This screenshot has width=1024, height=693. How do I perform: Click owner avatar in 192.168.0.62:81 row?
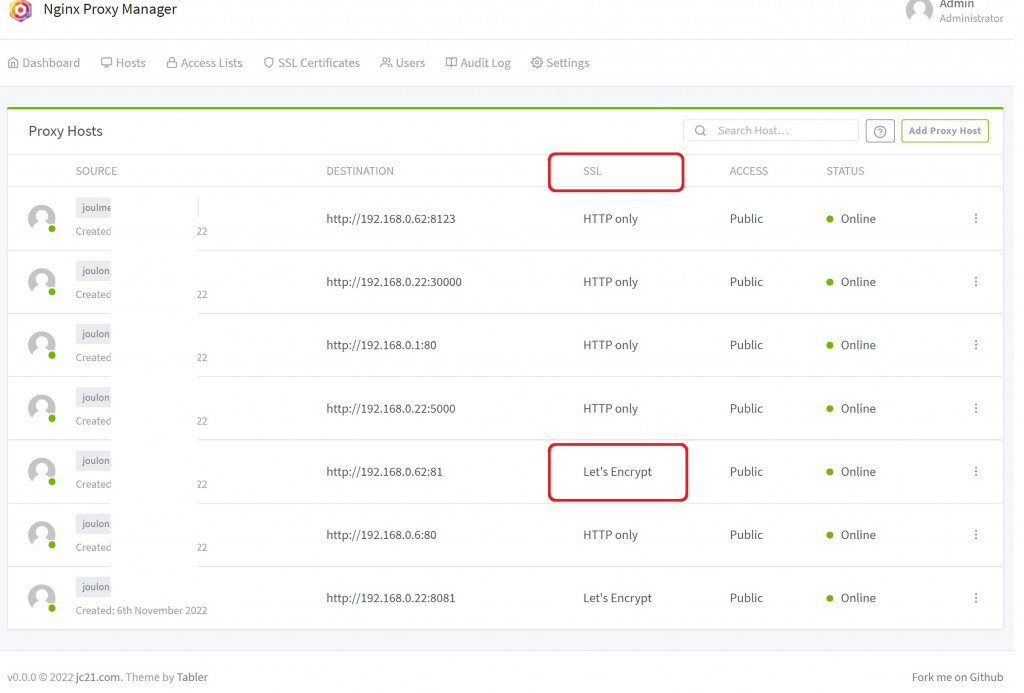(x=42, y=472)
